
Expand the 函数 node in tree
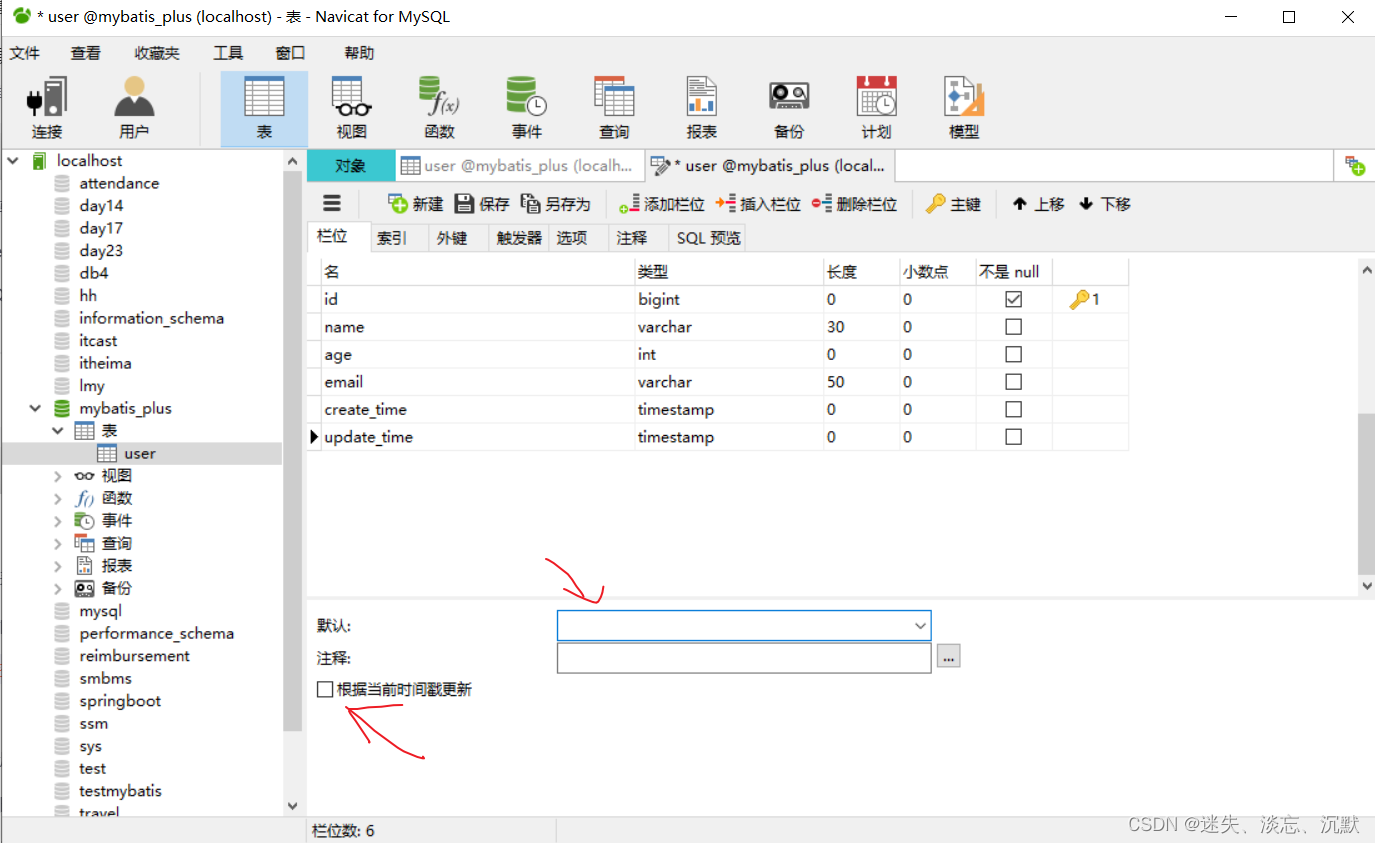(58, 498)
